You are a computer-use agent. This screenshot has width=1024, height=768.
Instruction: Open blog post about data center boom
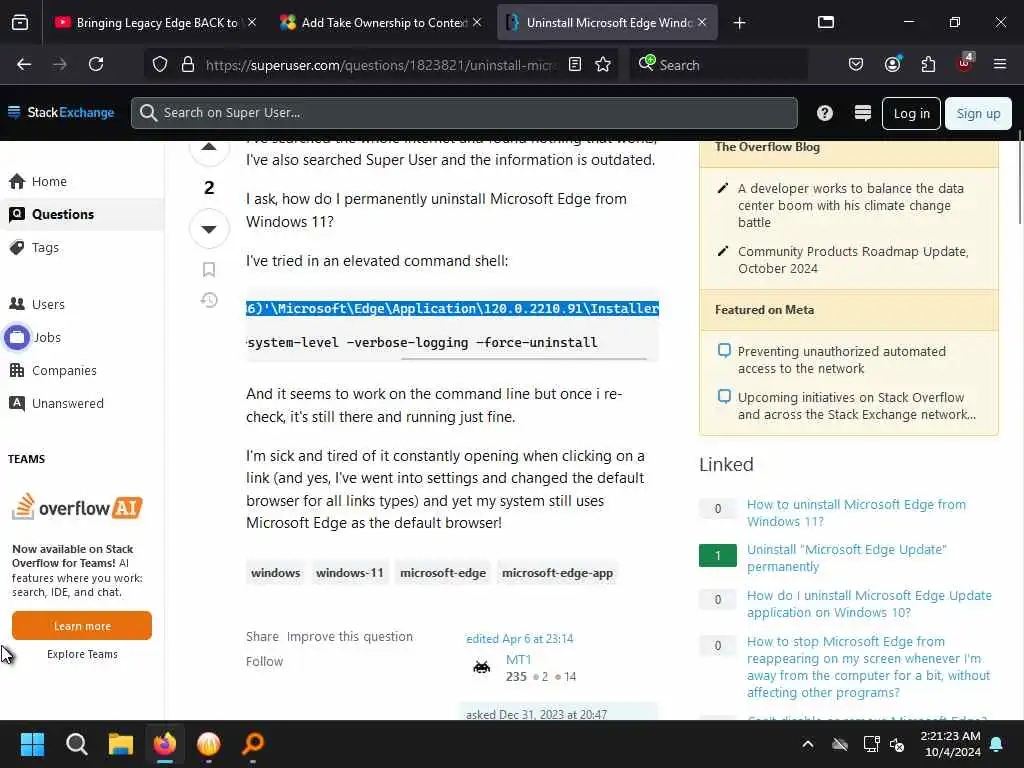(x=851, y=205)
